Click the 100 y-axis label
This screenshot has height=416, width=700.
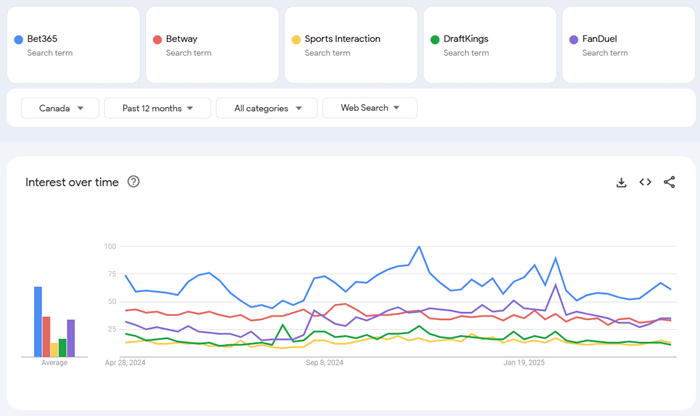110,246
